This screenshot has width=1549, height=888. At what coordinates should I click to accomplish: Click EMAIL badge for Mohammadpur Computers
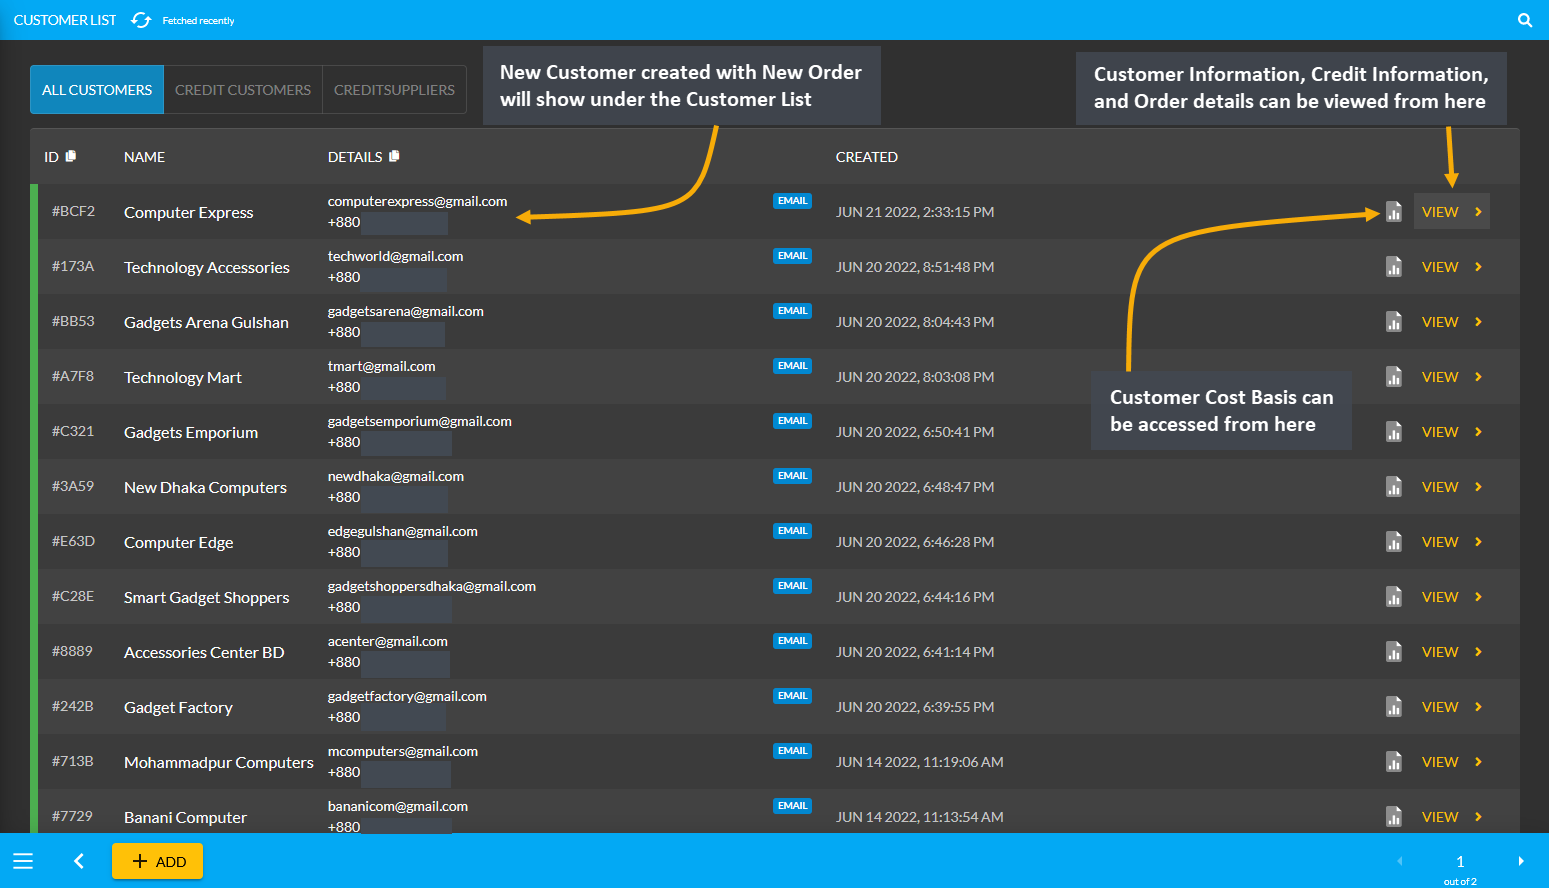pyautogui.click(x=792, y=751)
